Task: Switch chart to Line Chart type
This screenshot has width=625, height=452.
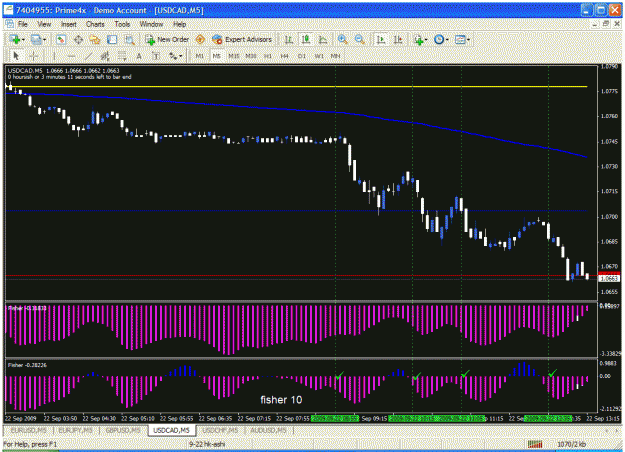Action: pyautogui.click(x=323, y=39)
